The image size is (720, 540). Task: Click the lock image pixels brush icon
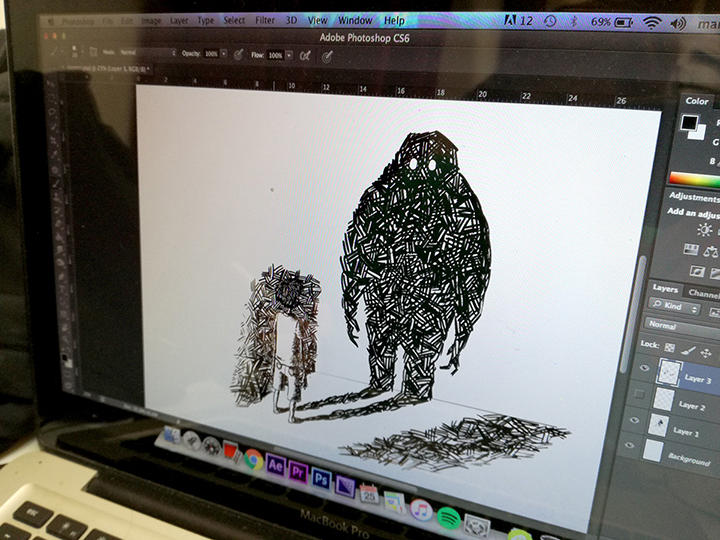tap(687, 350)
